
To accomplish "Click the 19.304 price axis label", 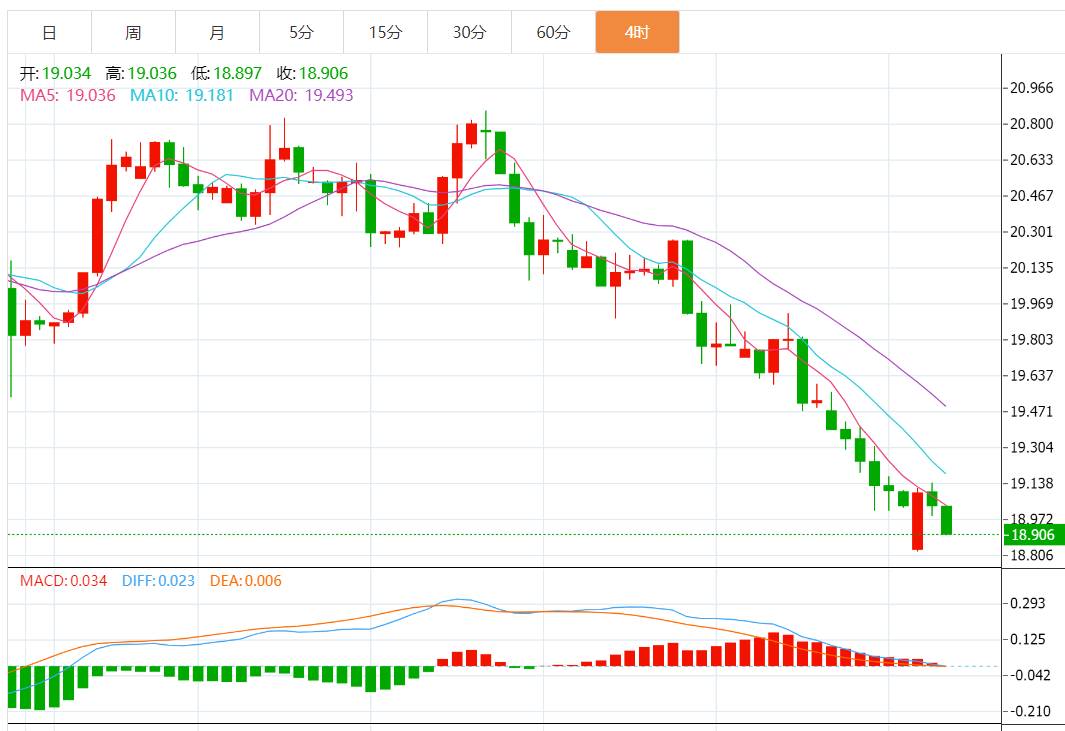I will [1031, 448].
